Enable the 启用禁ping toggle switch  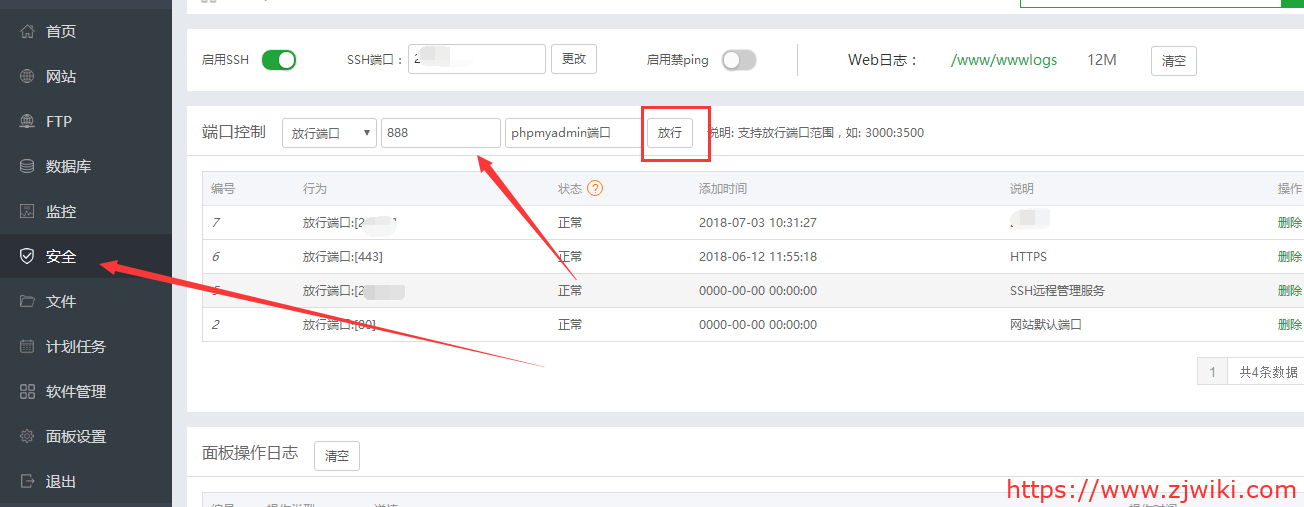(739, 60)
